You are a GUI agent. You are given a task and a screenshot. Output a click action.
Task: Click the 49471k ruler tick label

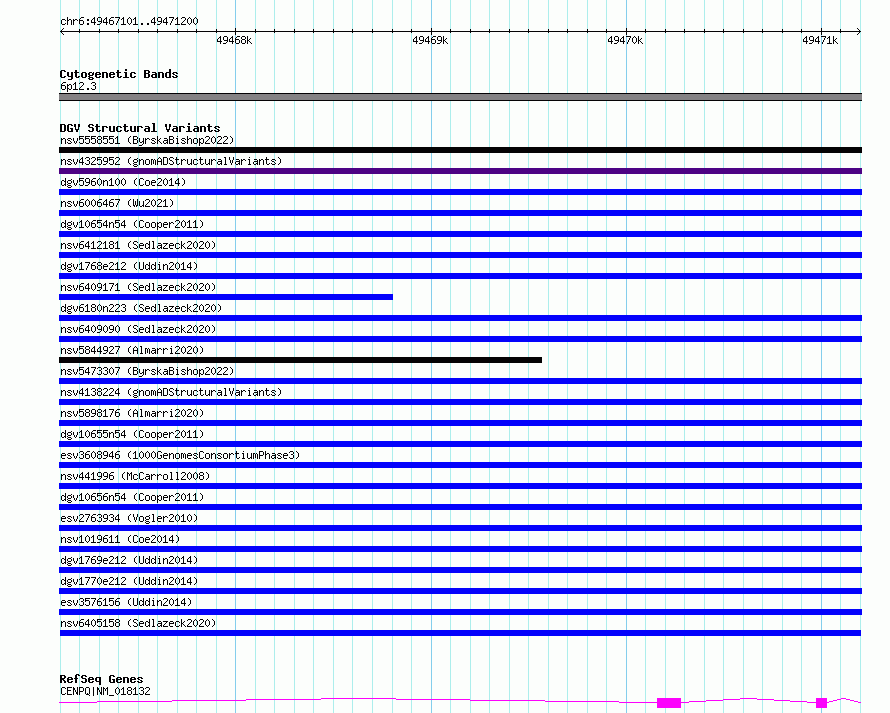click(820, 40)
